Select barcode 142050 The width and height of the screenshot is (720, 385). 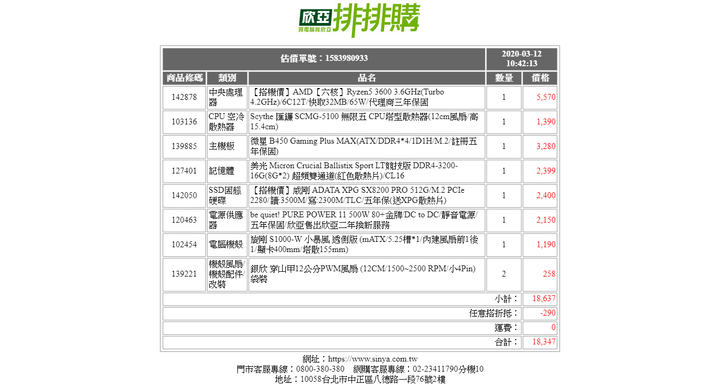184,195
